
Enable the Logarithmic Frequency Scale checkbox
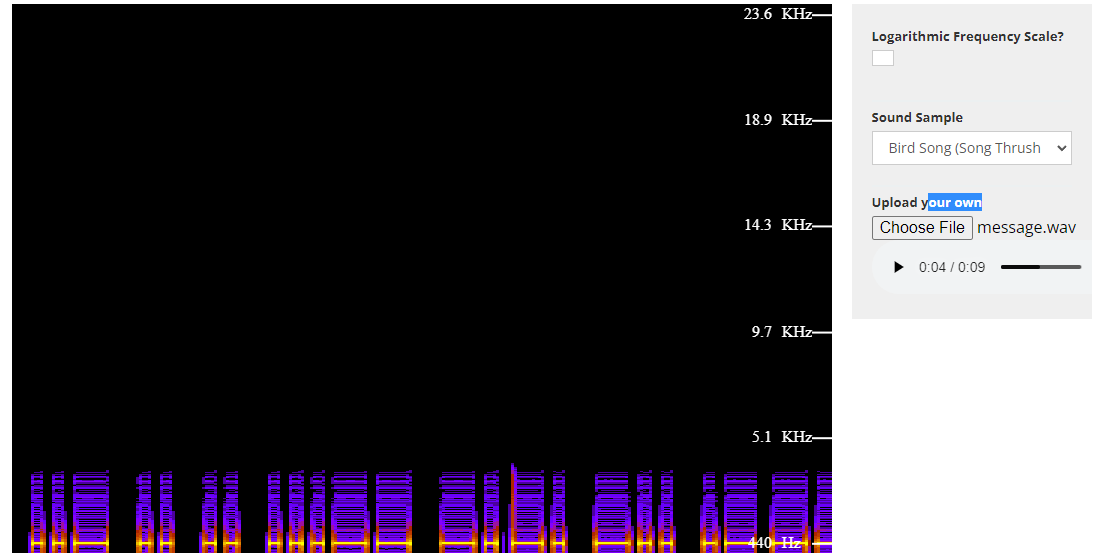(882, 58)
